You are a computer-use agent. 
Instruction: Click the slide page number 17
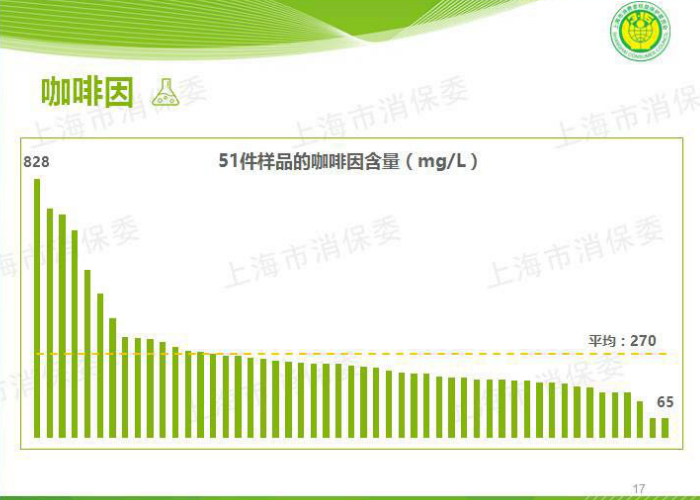pos(640,487)
